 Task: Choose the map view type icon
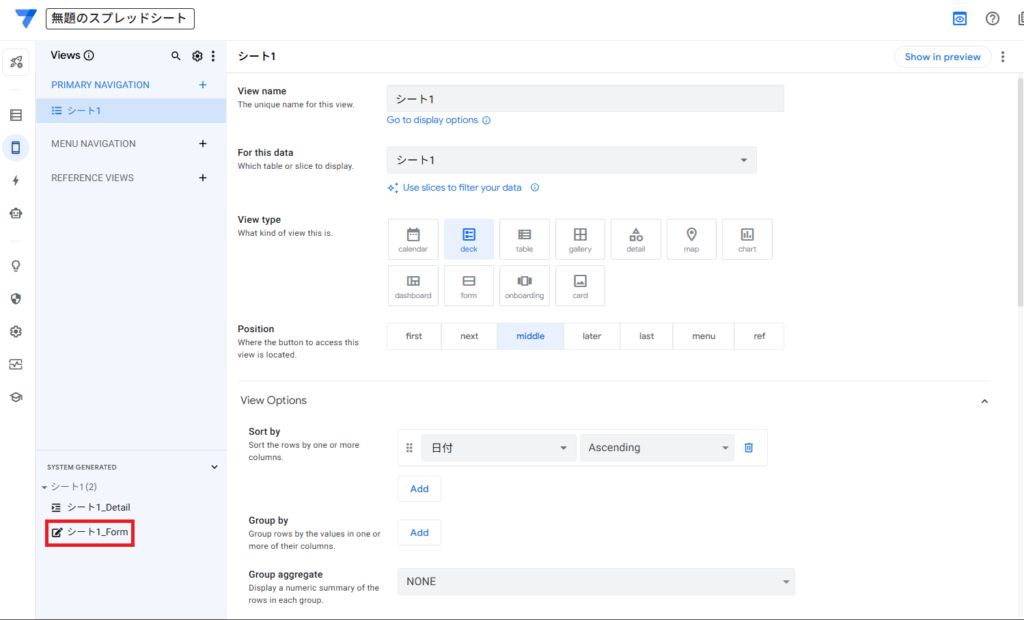(691, 239)
